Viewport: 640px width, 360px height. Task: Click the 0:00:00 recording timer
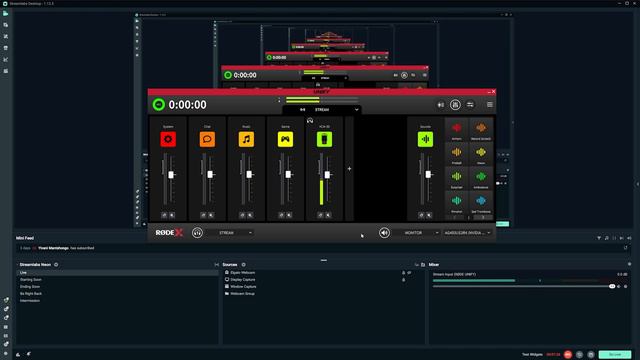[187, 105]
